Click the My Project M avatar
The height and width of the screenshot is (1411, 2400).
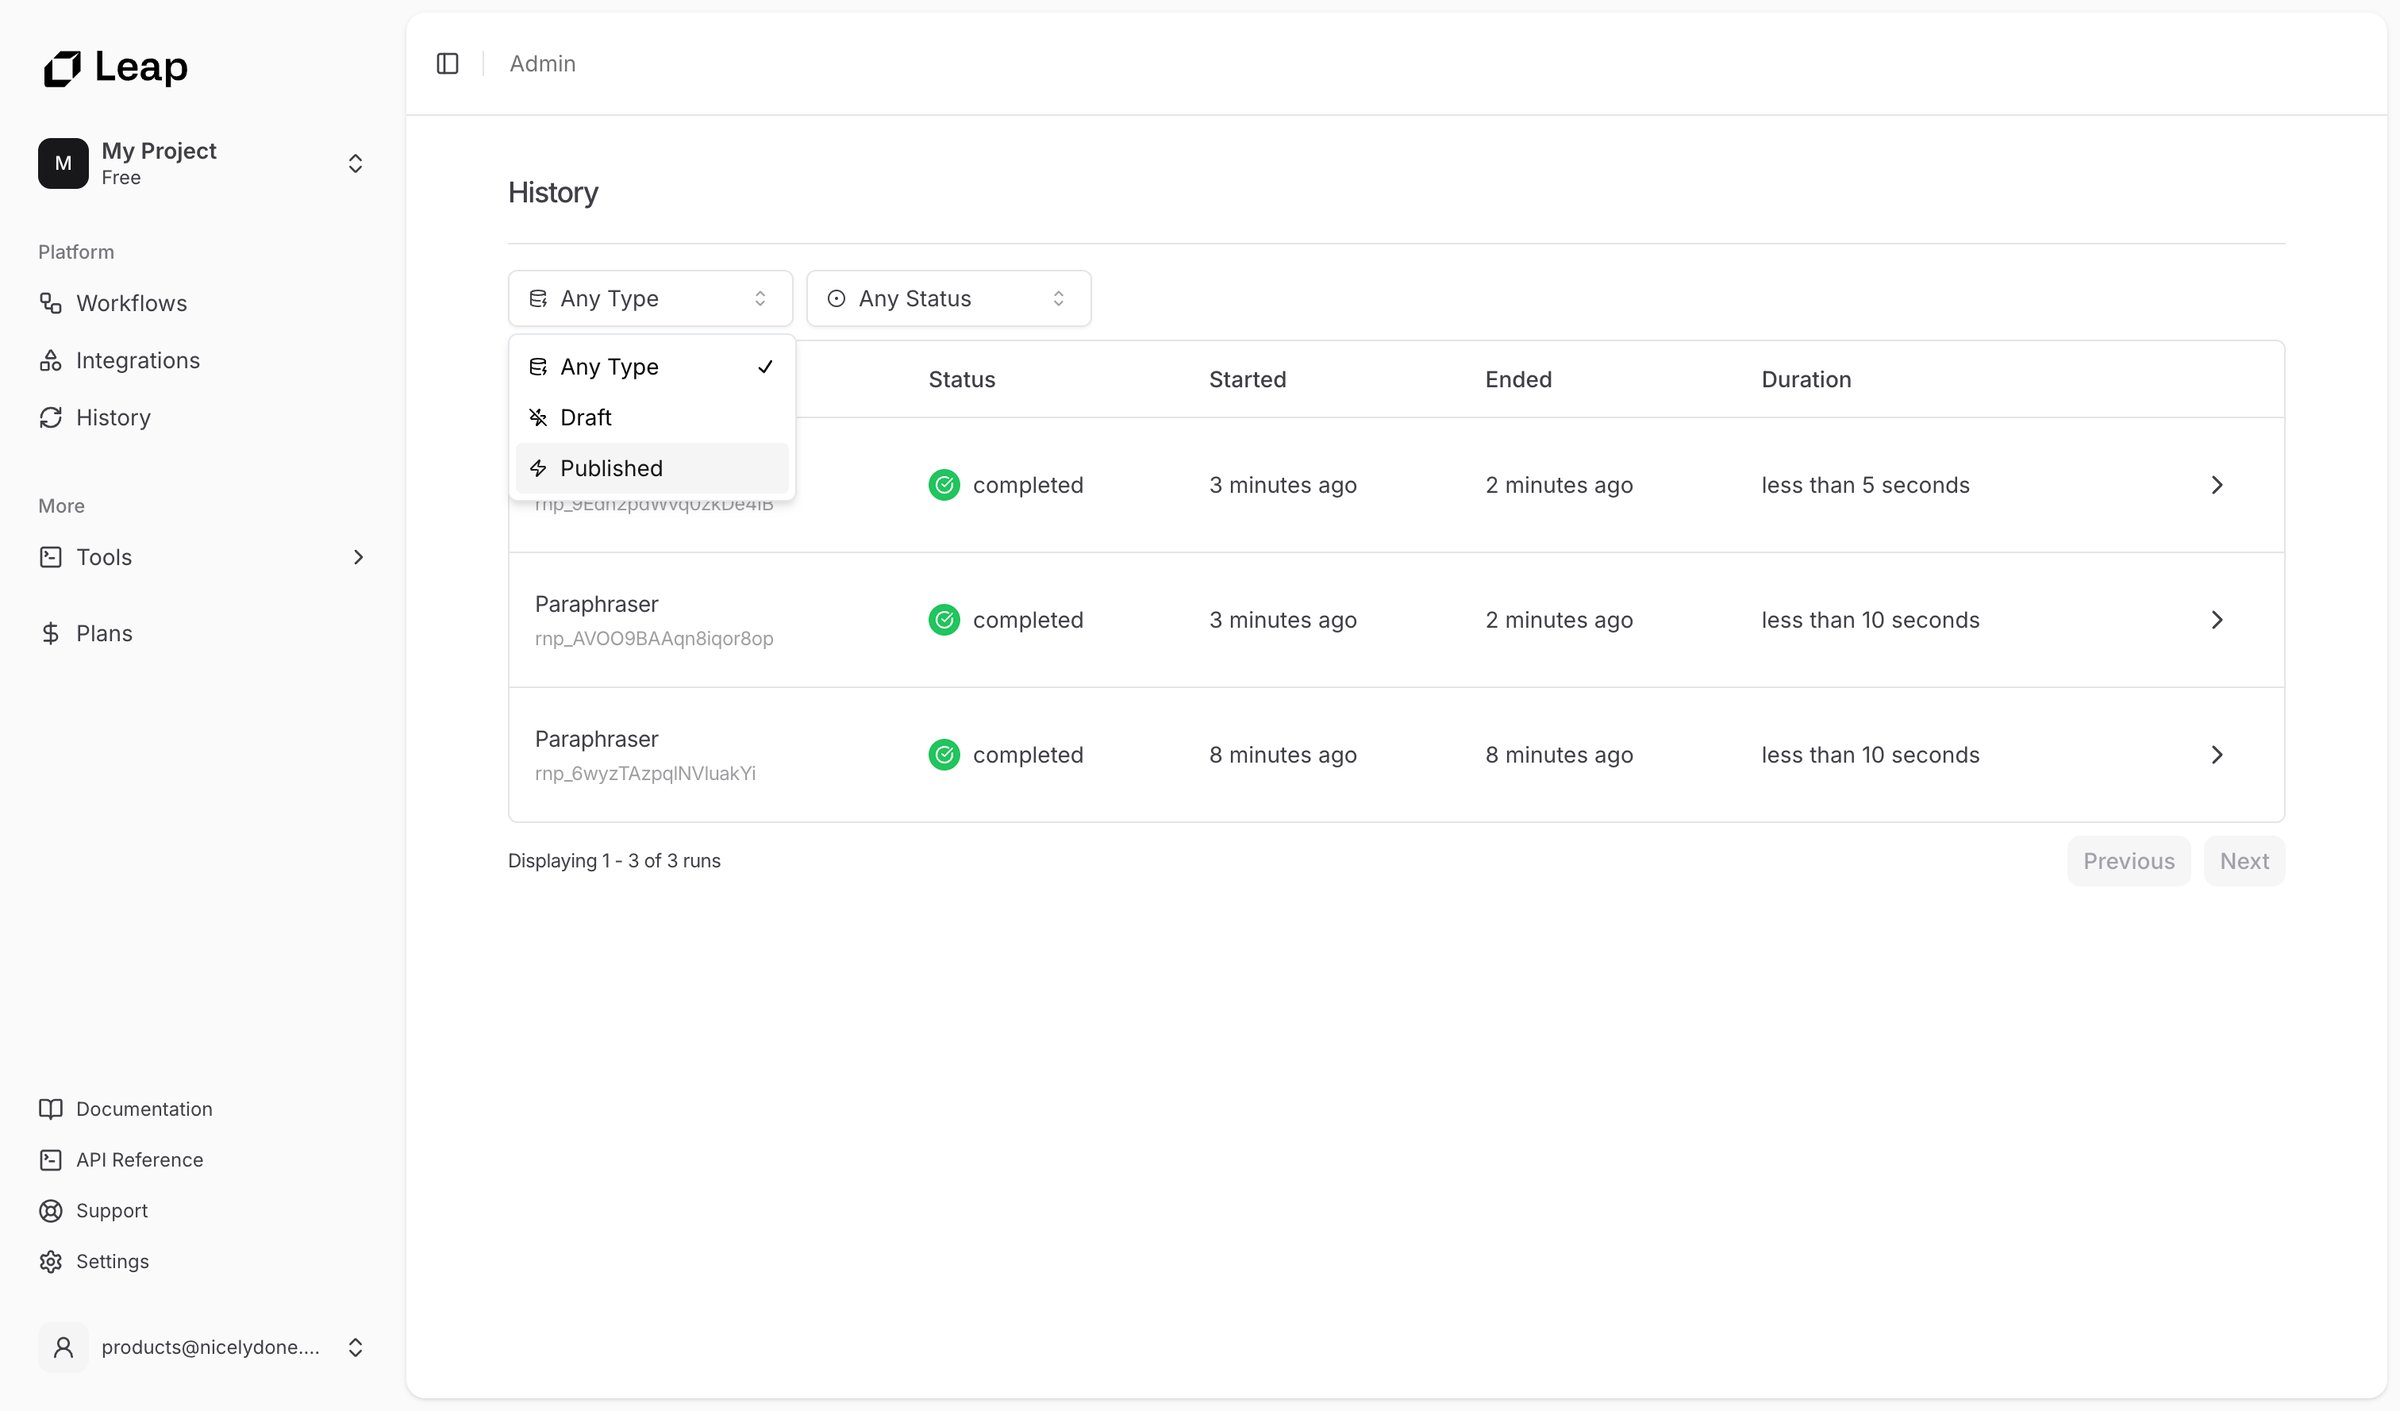tap(63, 163)
